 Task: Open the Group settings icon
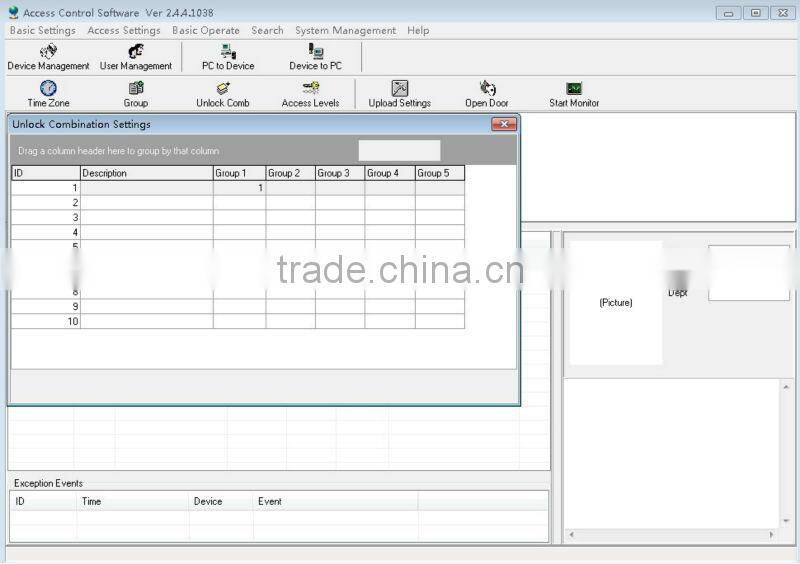(136, 94)
